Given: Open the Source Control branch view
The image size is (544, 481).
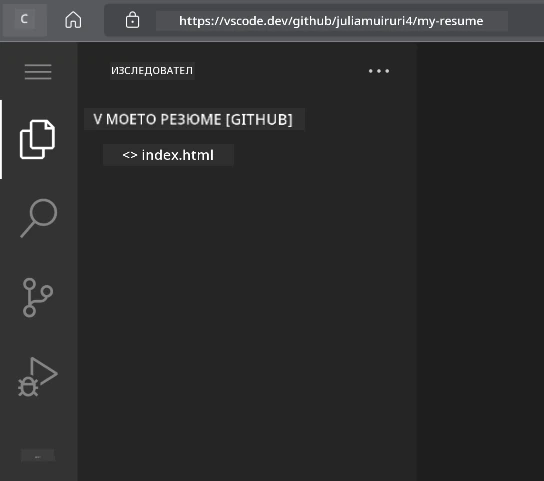Looking at the screenshot, I should [37, 297].
